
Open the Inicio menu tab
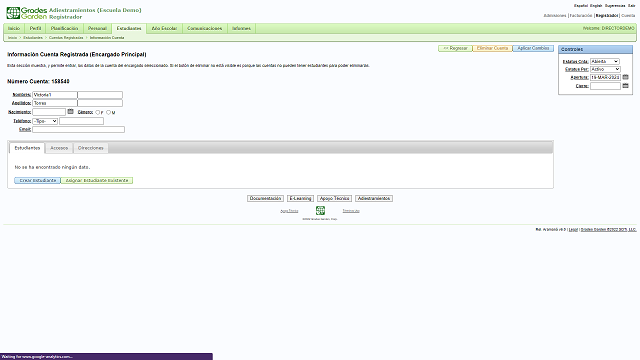[14, 29]
